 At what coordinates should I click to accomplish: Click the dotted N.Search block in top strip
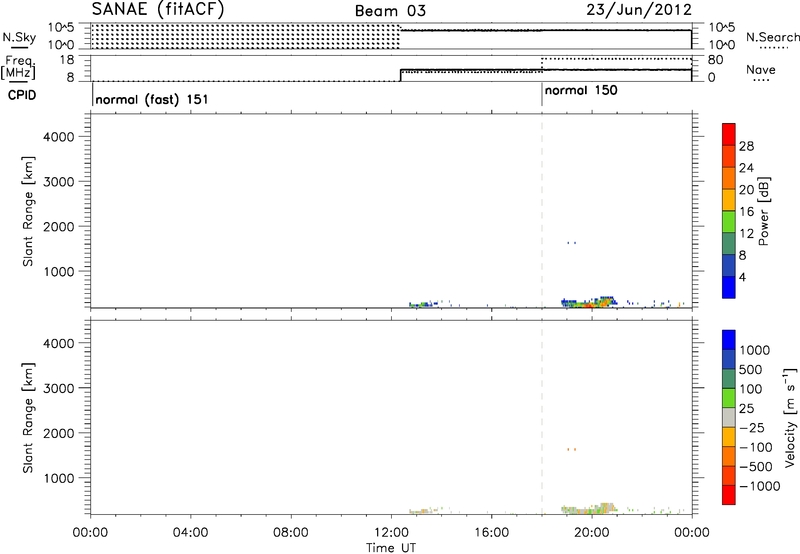coord(245,36)
